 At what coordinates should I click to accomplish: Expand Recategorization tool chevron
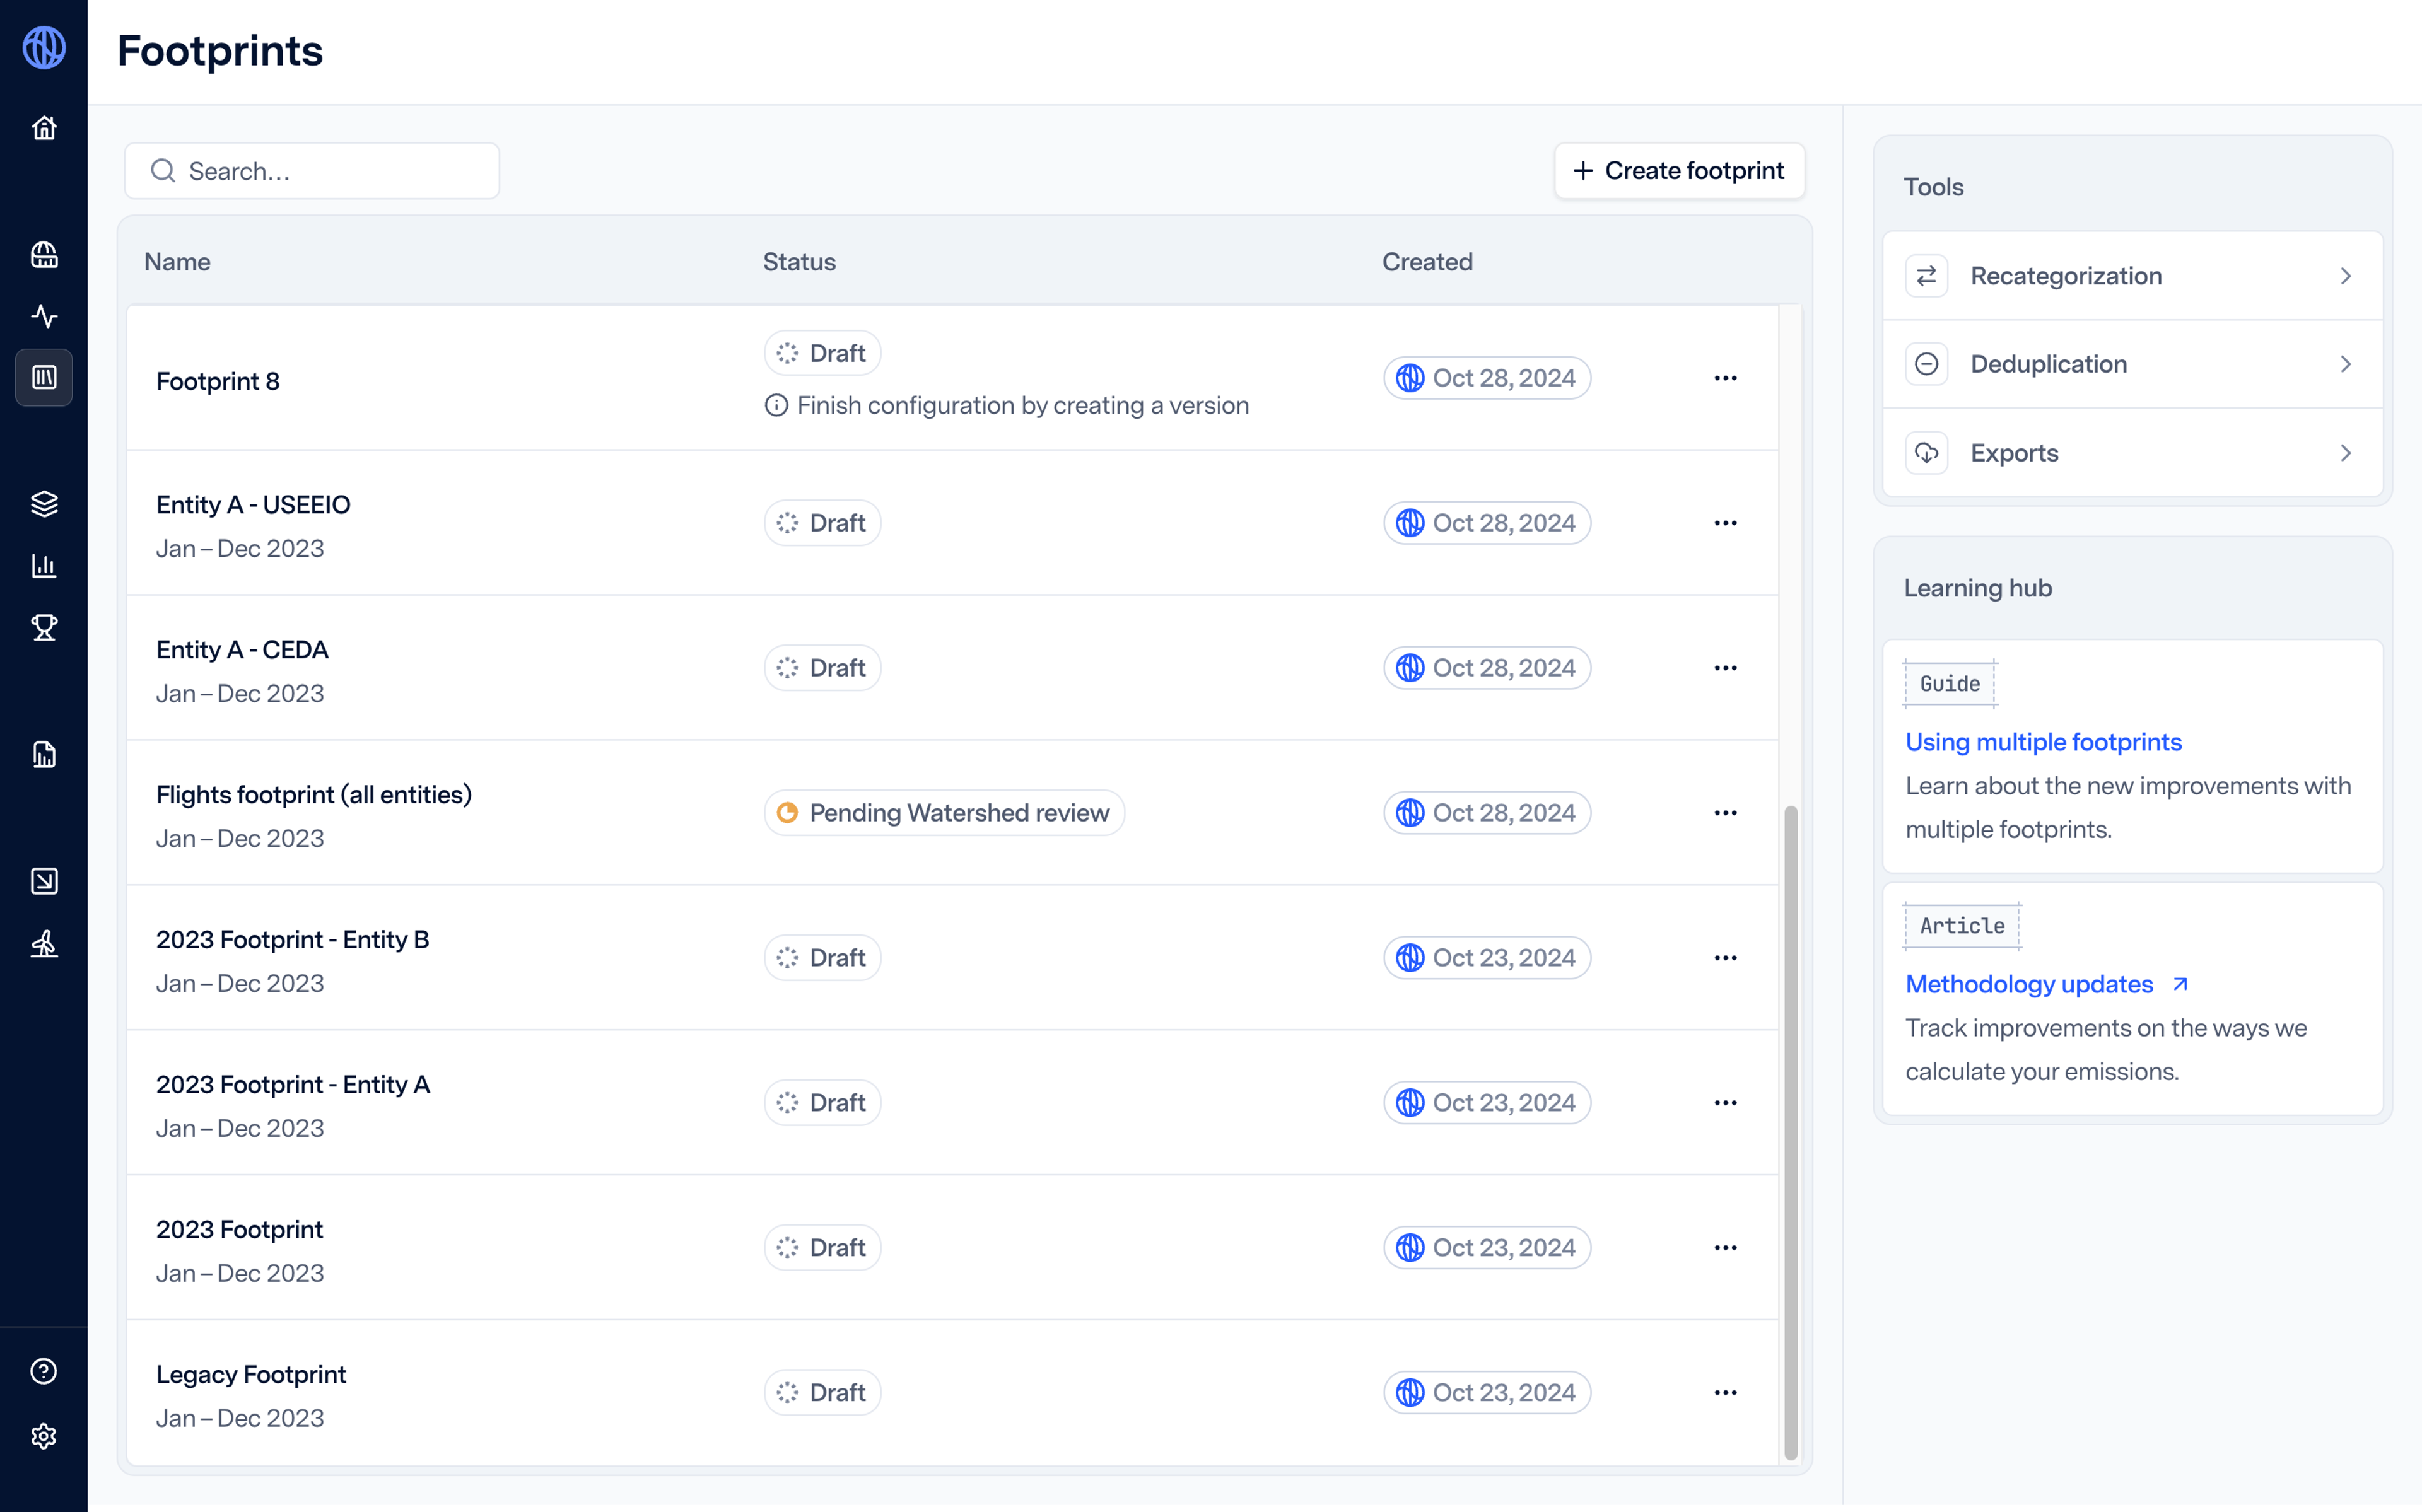(x=2345, y=276)
